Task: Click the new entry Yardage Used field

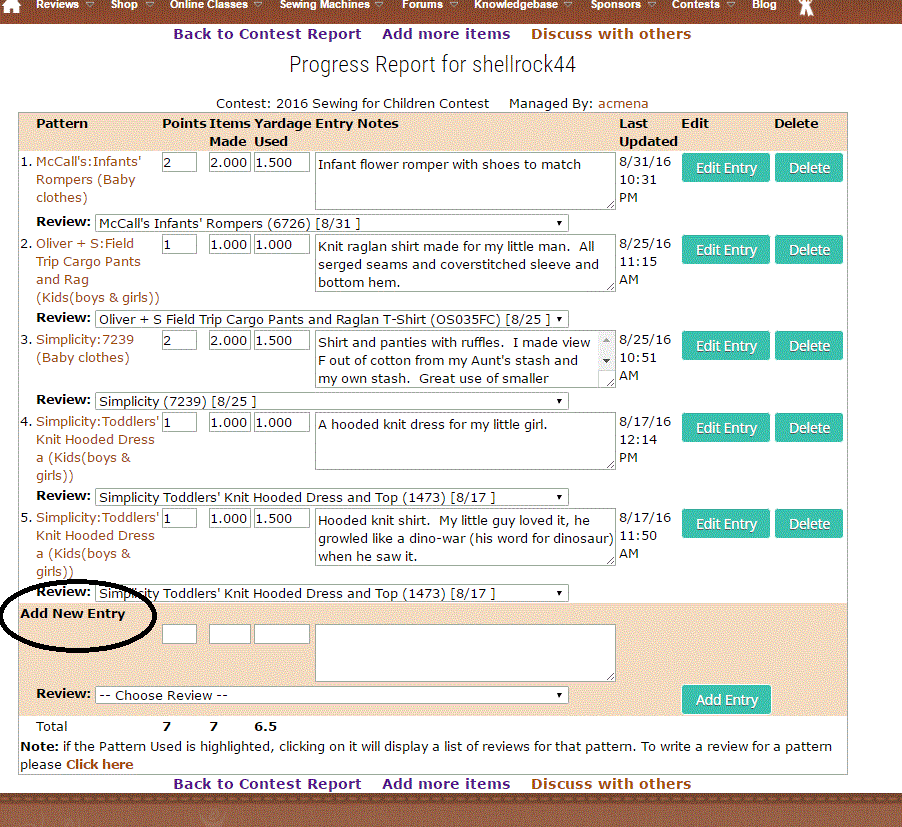Action: click(282, 634)
